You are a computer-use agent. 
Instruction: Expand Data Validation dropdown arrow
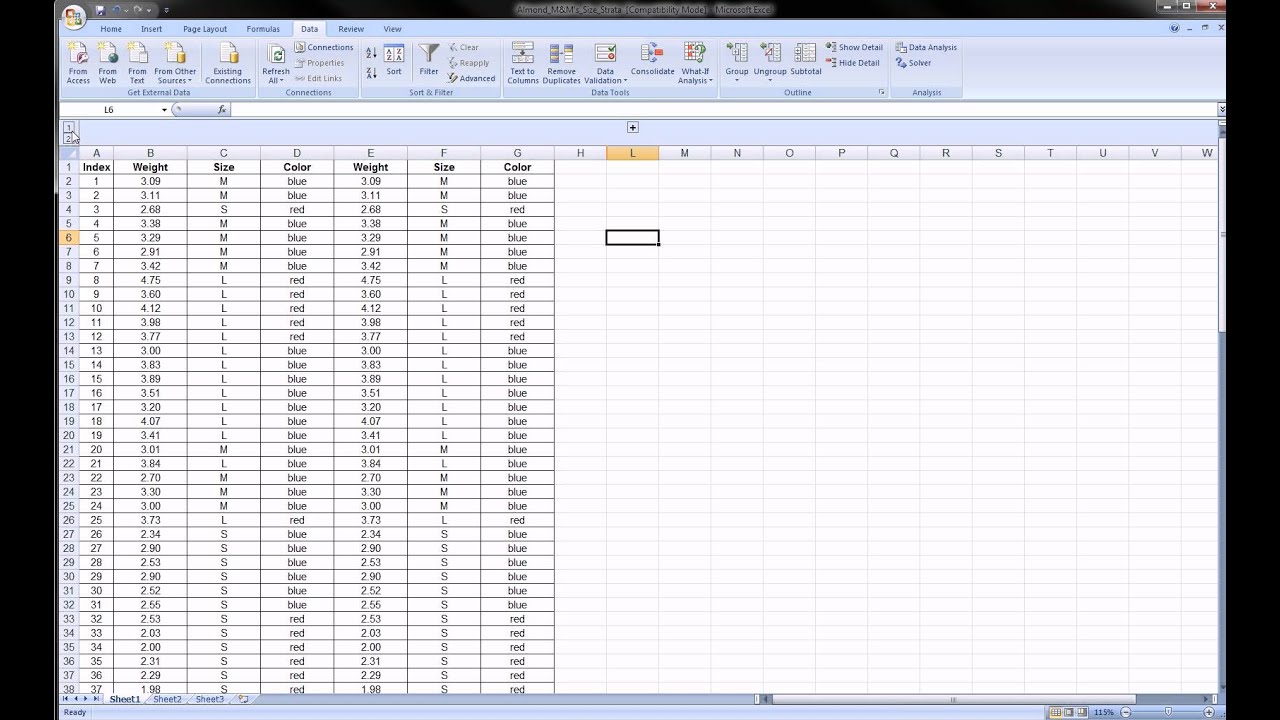625,81
